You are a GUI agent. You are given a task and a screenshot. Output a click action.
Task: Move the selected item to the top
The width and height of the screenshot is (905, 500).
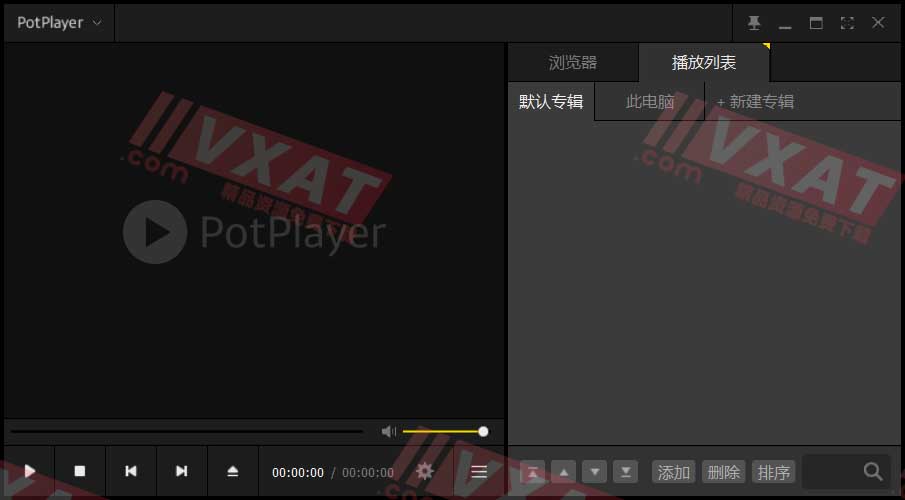(x=533, y=472)
